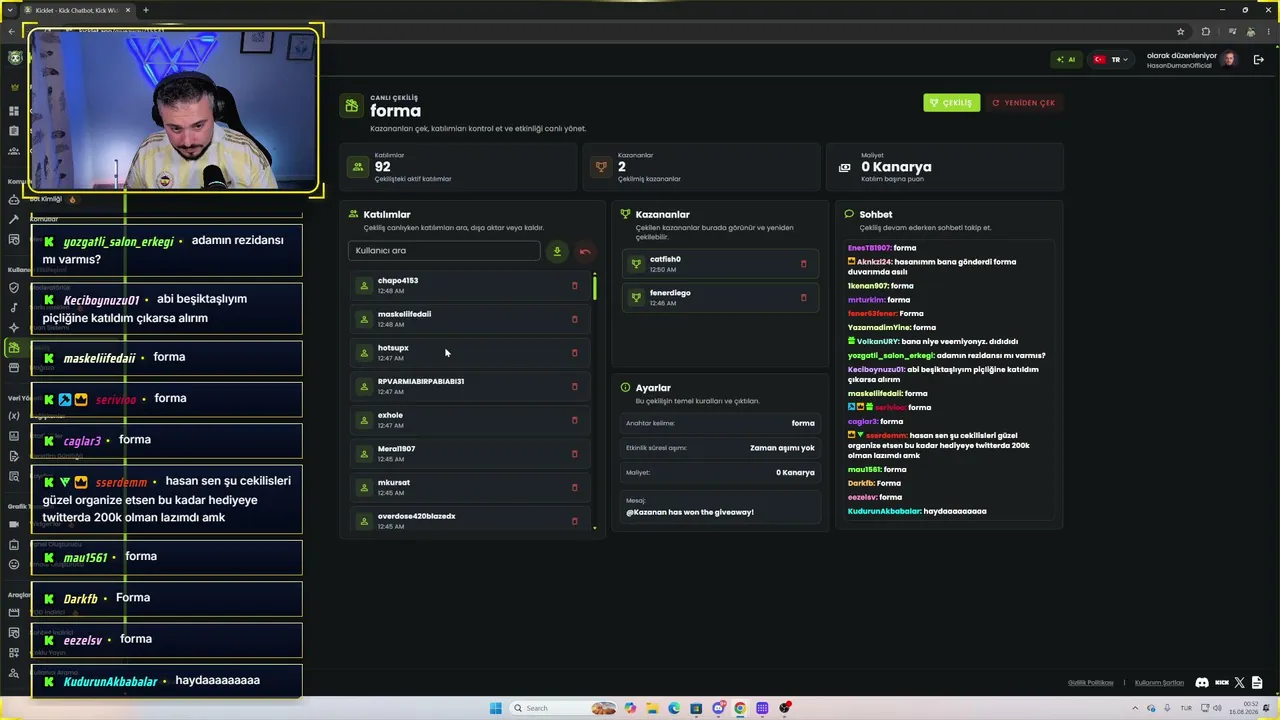Viewport: 1280px width, 720px height.
Task: Click the Zaman aşımı yok setting value
Action: pos(782,448)
